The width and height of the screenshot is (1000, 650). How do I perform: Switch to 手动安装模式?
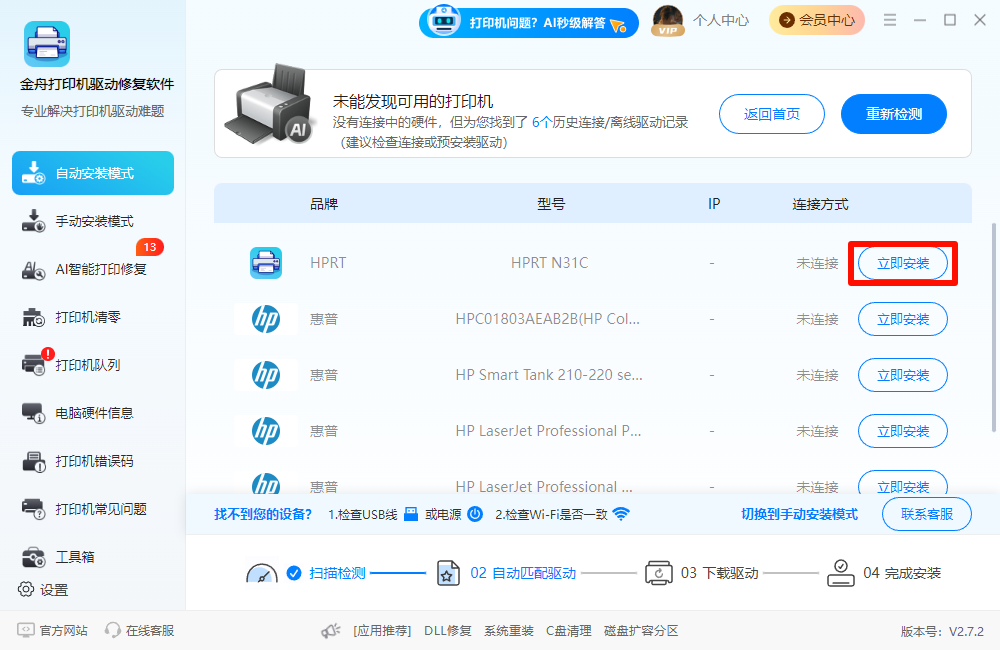point(93,221)
